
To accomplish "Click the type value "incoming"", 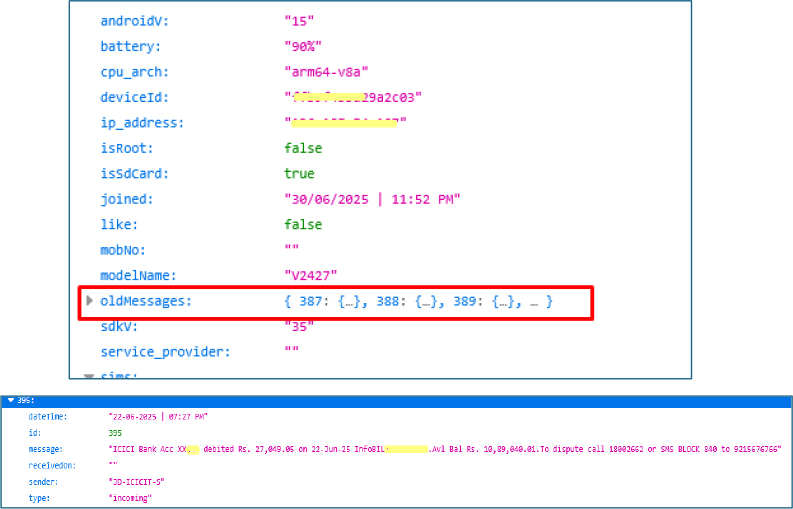I will 132,498.
